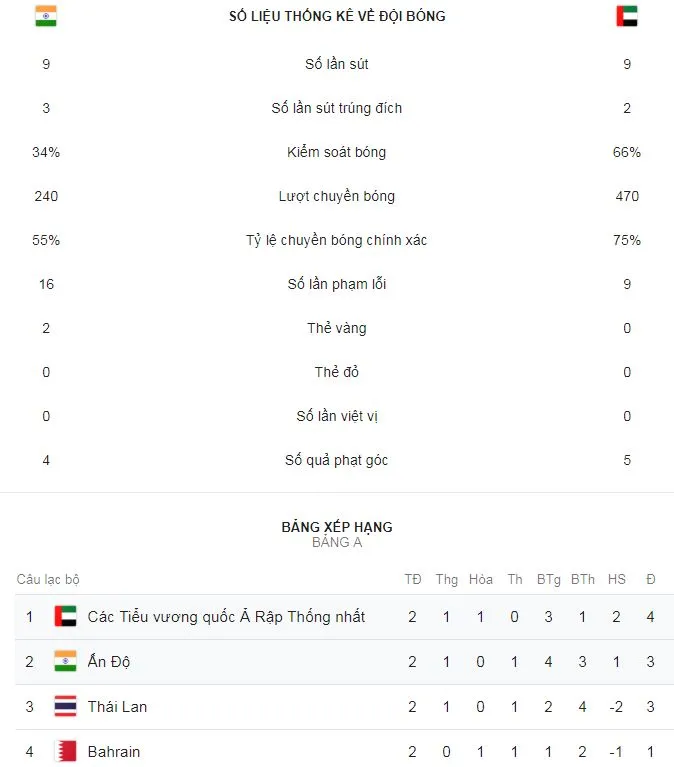Screen dimensions: 674x767
Task: Click the Thg wins column header
Action: [x=447, y=579]
